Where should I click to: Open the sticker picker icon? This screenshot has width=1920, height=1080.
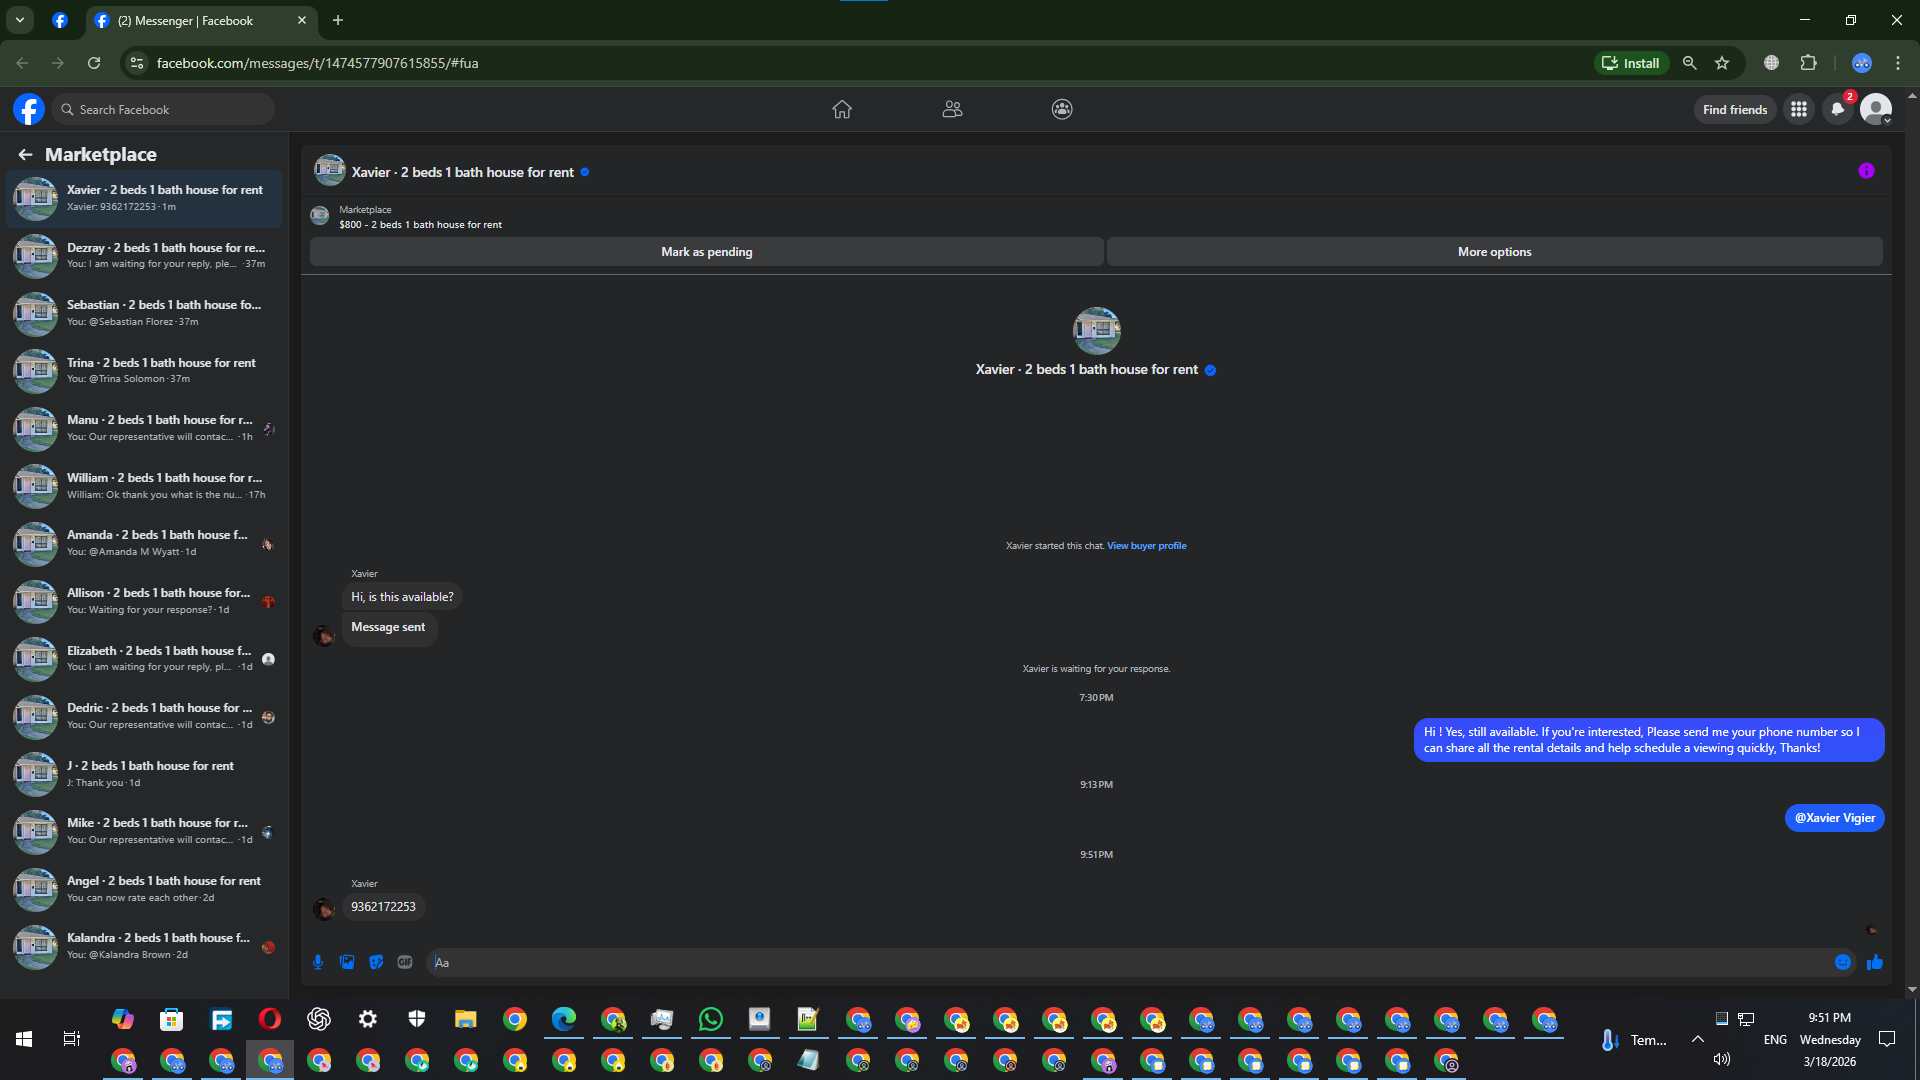coord(376,962)
